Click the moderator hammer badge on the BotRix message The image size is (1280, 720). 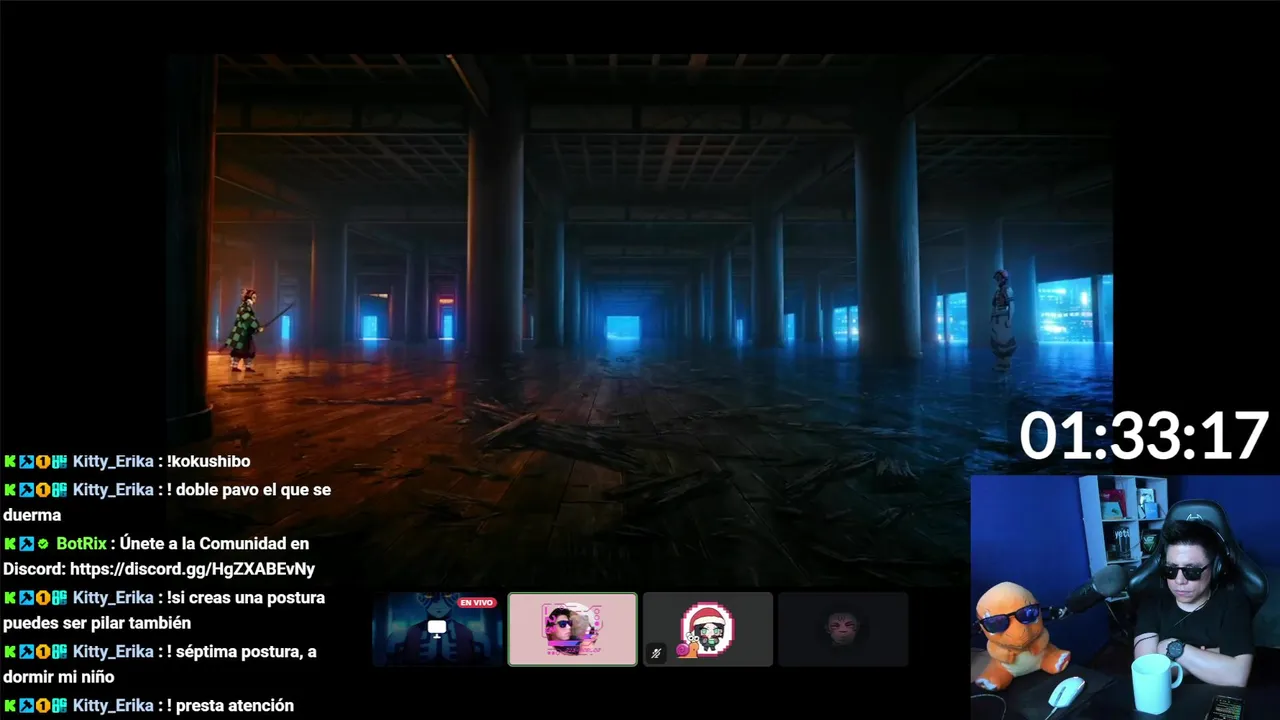pyautogui.click(x=26, y=544)
